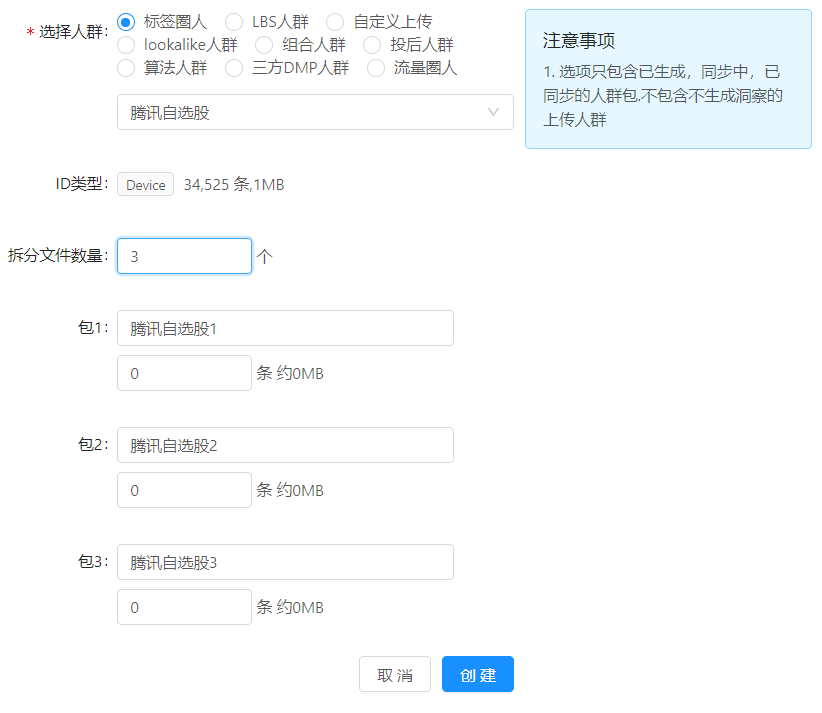Click the 注意事项 heading
822x713 pixels.
(x=579, y=40)
